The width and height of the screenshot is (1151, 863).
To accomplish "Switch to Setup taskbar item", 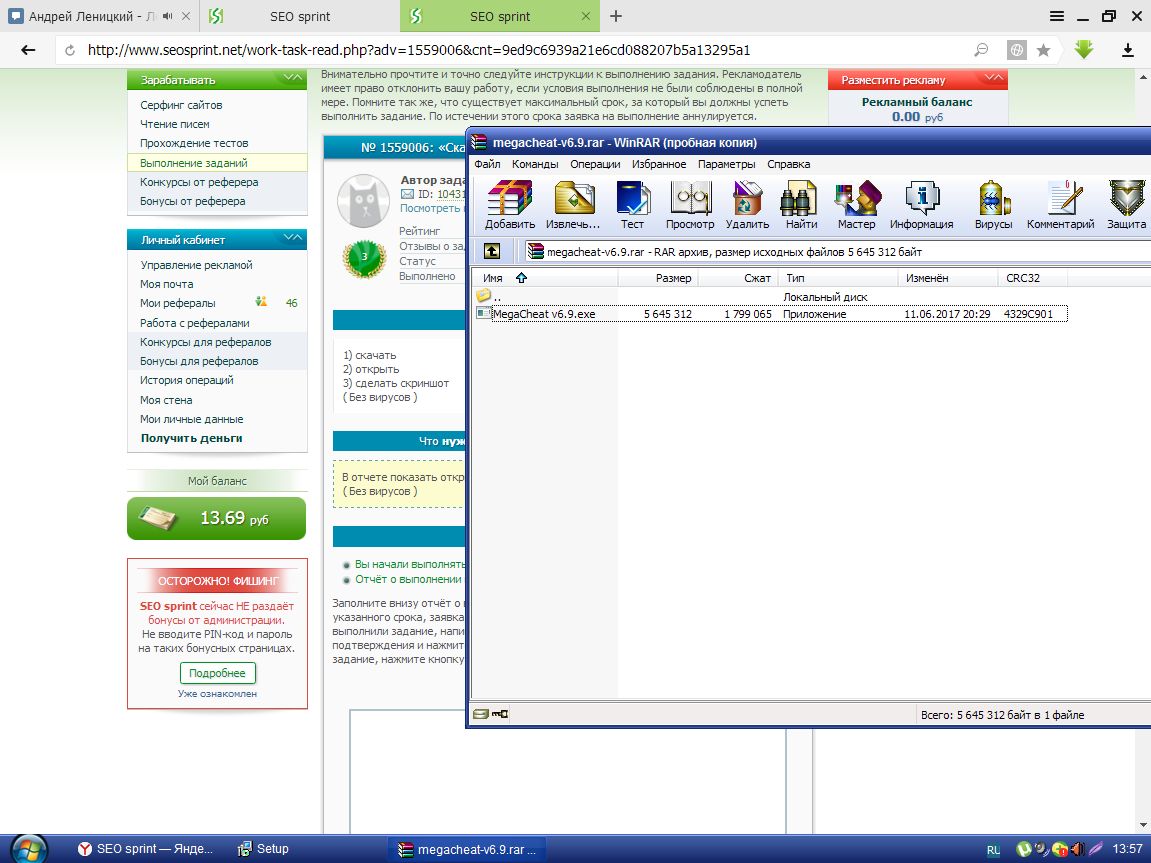I will tap(263, 849).
